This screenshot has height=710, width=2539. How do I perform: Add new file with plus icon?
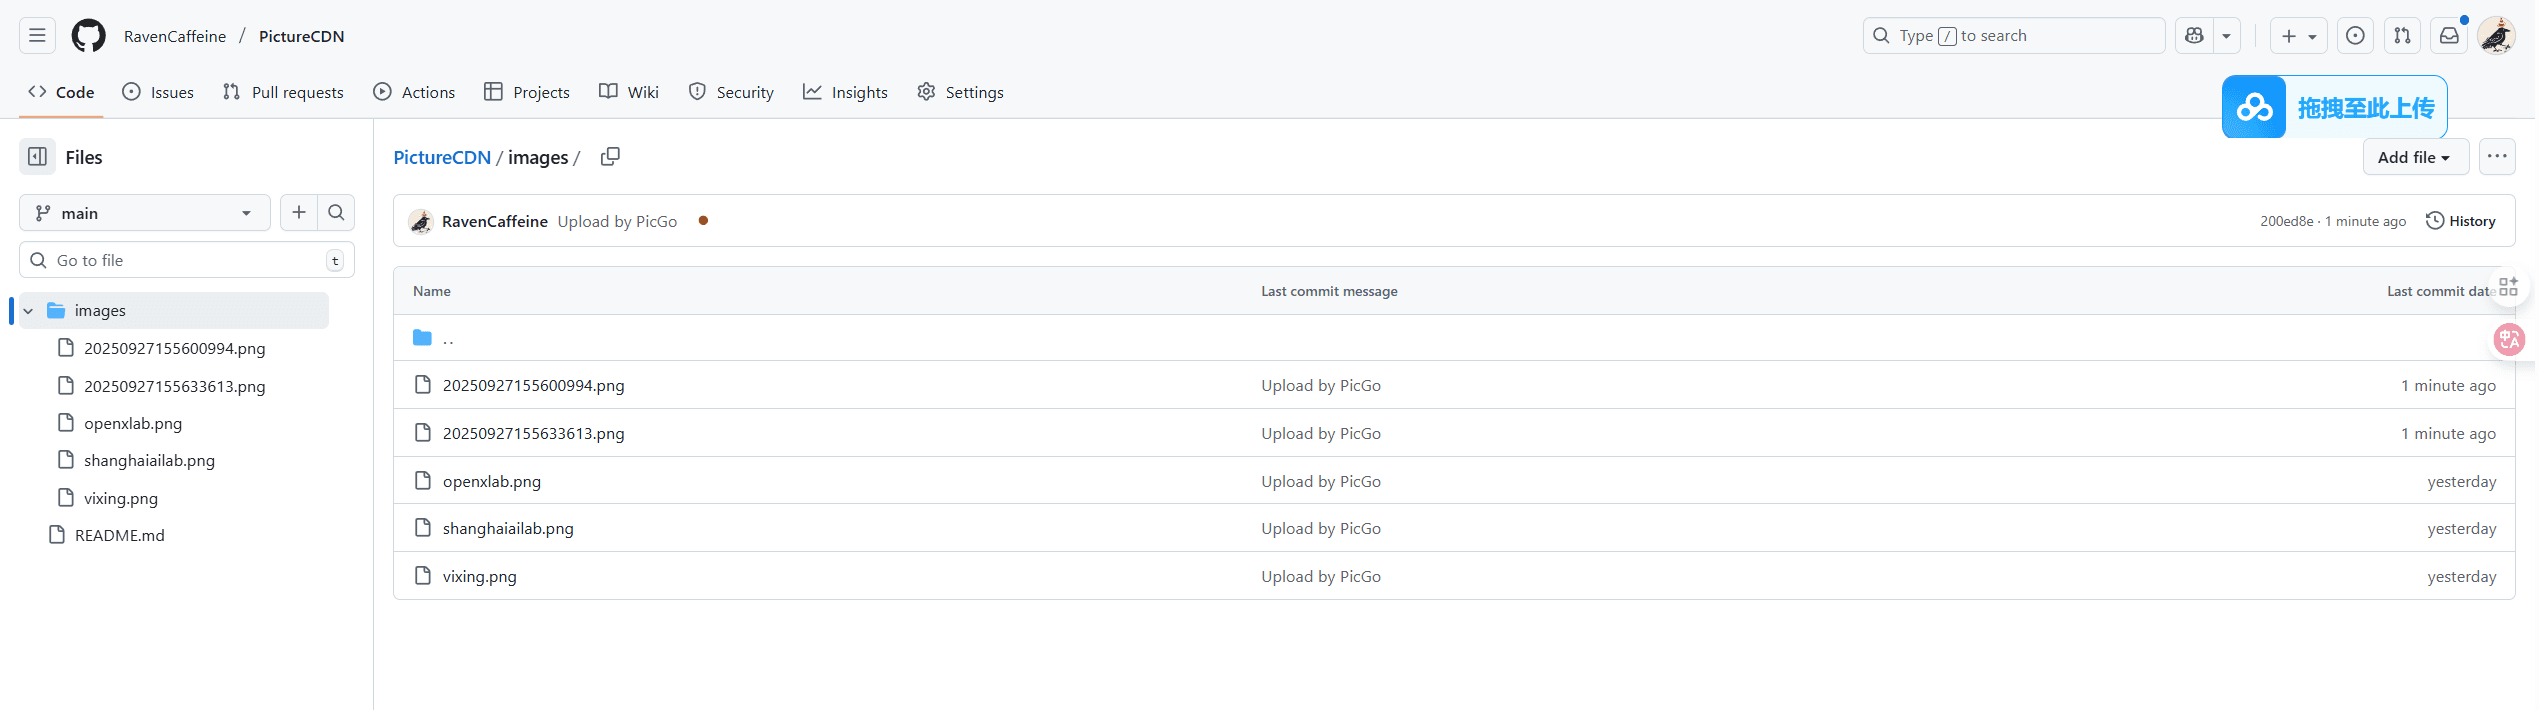[x=299, y=213]
